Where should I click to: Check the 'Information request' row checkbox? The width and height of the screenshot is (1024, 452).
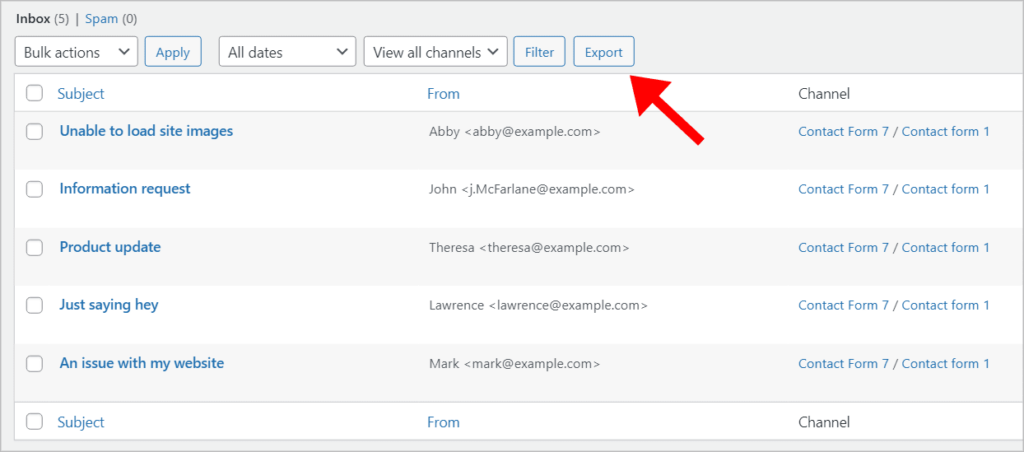[x=34, y=189]
